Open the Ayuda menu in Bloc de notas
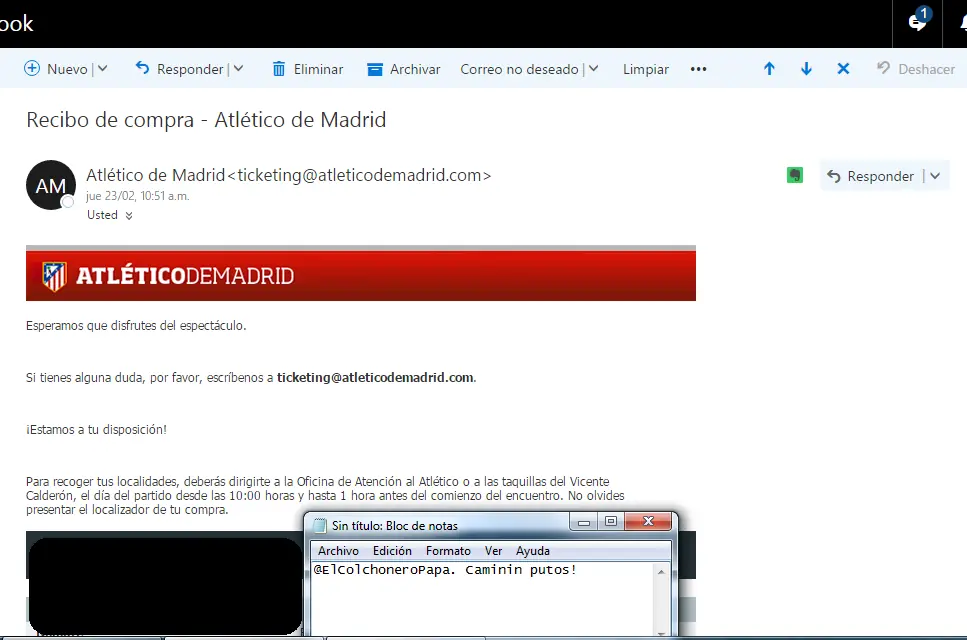Screen dimensions: 967x640 point(533,551)
